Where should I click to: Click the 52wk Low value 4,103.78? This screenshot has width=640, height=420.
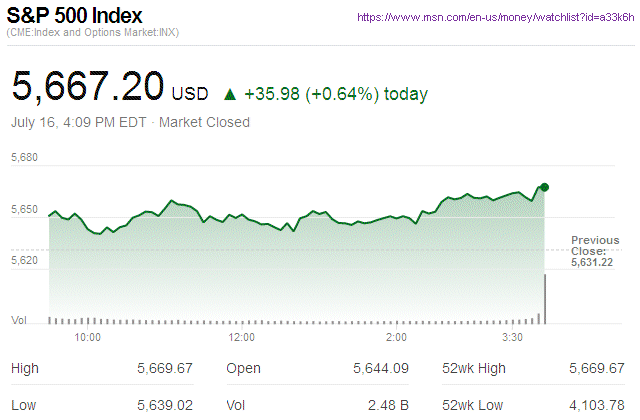click(x=596, y=403)
